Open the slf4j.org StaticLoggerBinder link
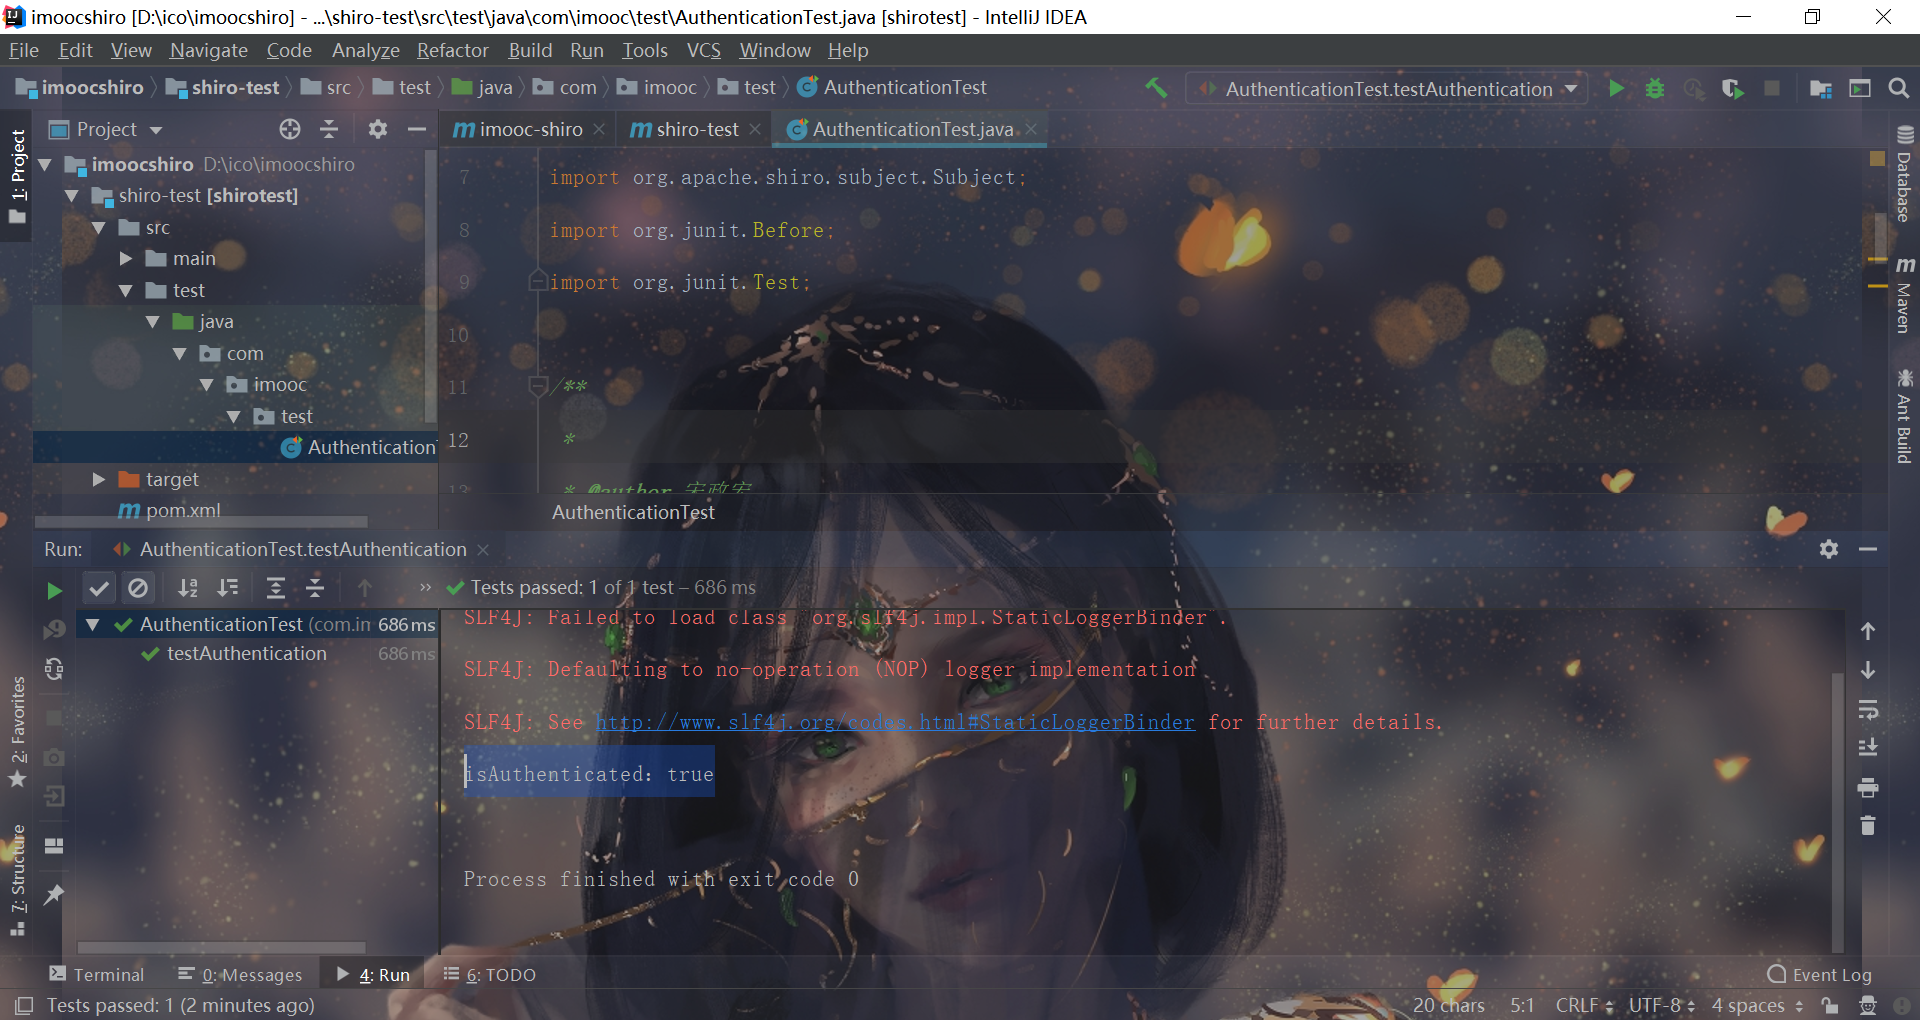Screen dimensions: 1920x1020 click(895, 722)
